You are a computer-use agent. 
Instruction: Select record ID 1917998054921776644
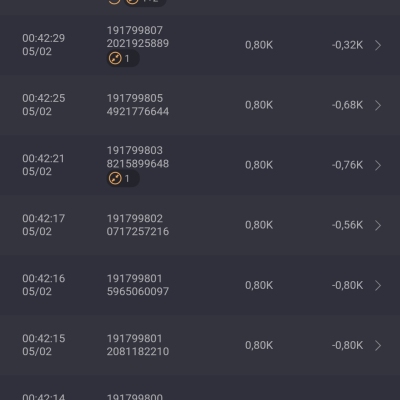[138, 105]
